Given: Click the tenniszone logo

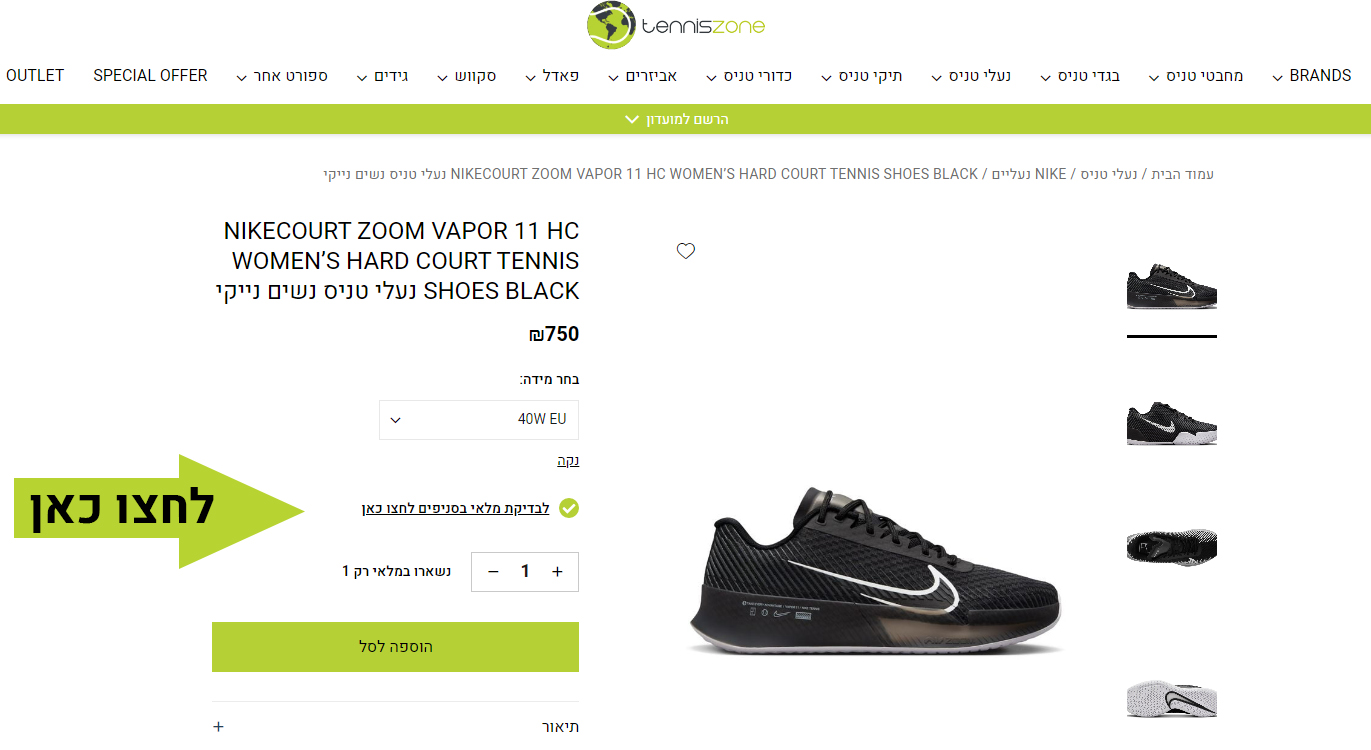Looking at the screenshot, I should pos(676,26).
